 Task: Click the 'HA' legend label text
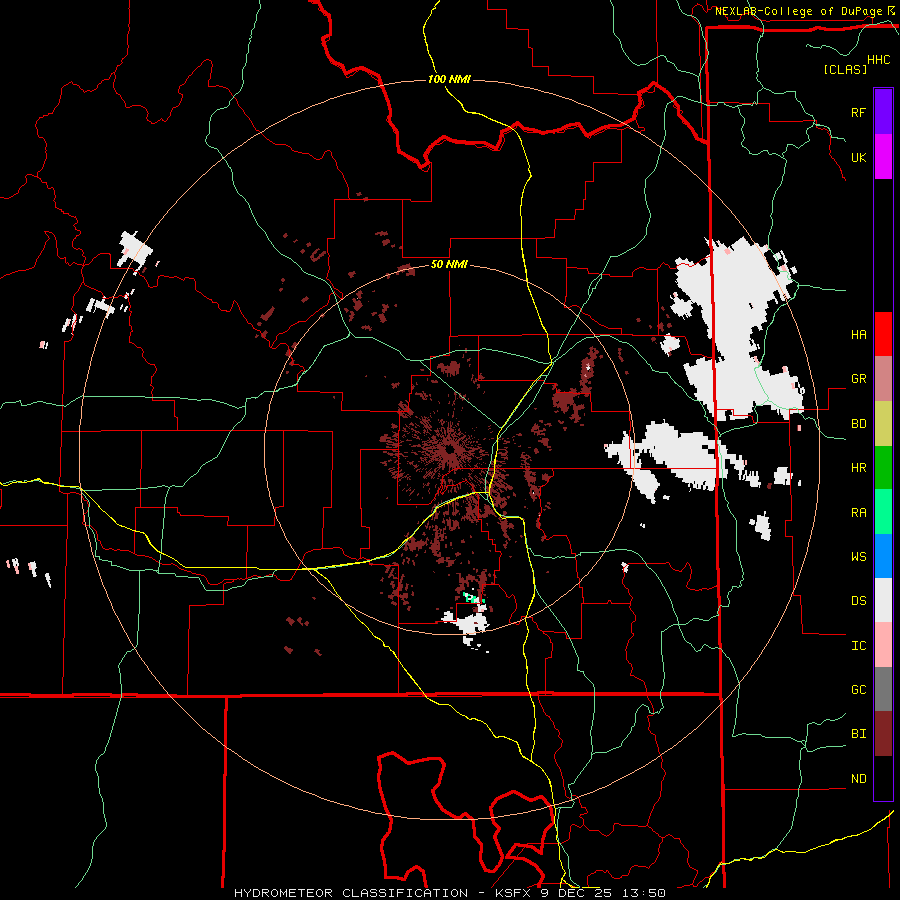[858, 334]
